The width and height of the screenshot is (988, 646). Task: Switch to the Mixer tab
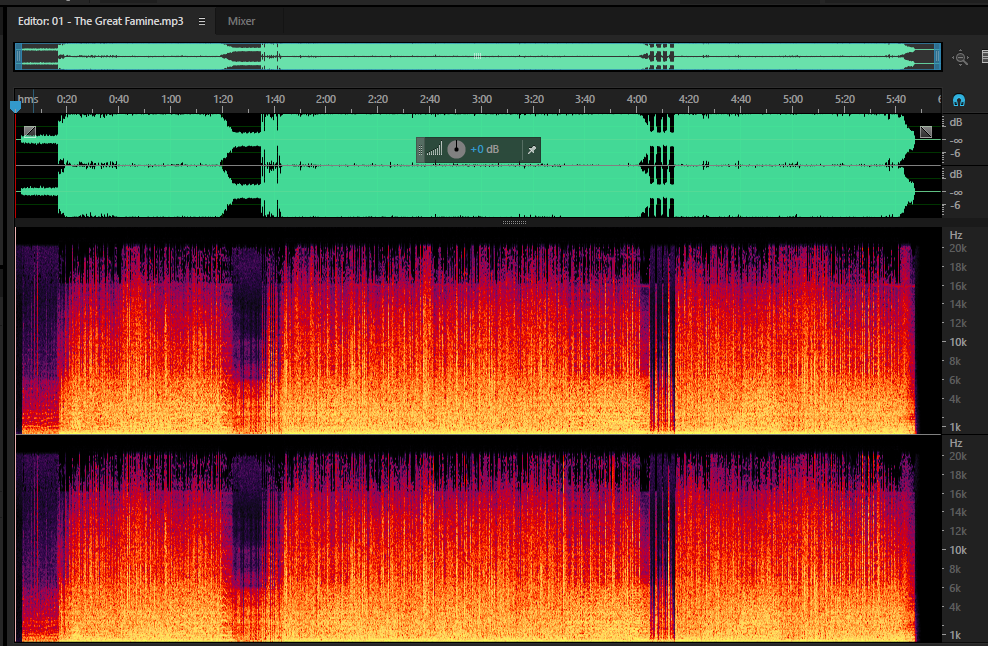241,21
